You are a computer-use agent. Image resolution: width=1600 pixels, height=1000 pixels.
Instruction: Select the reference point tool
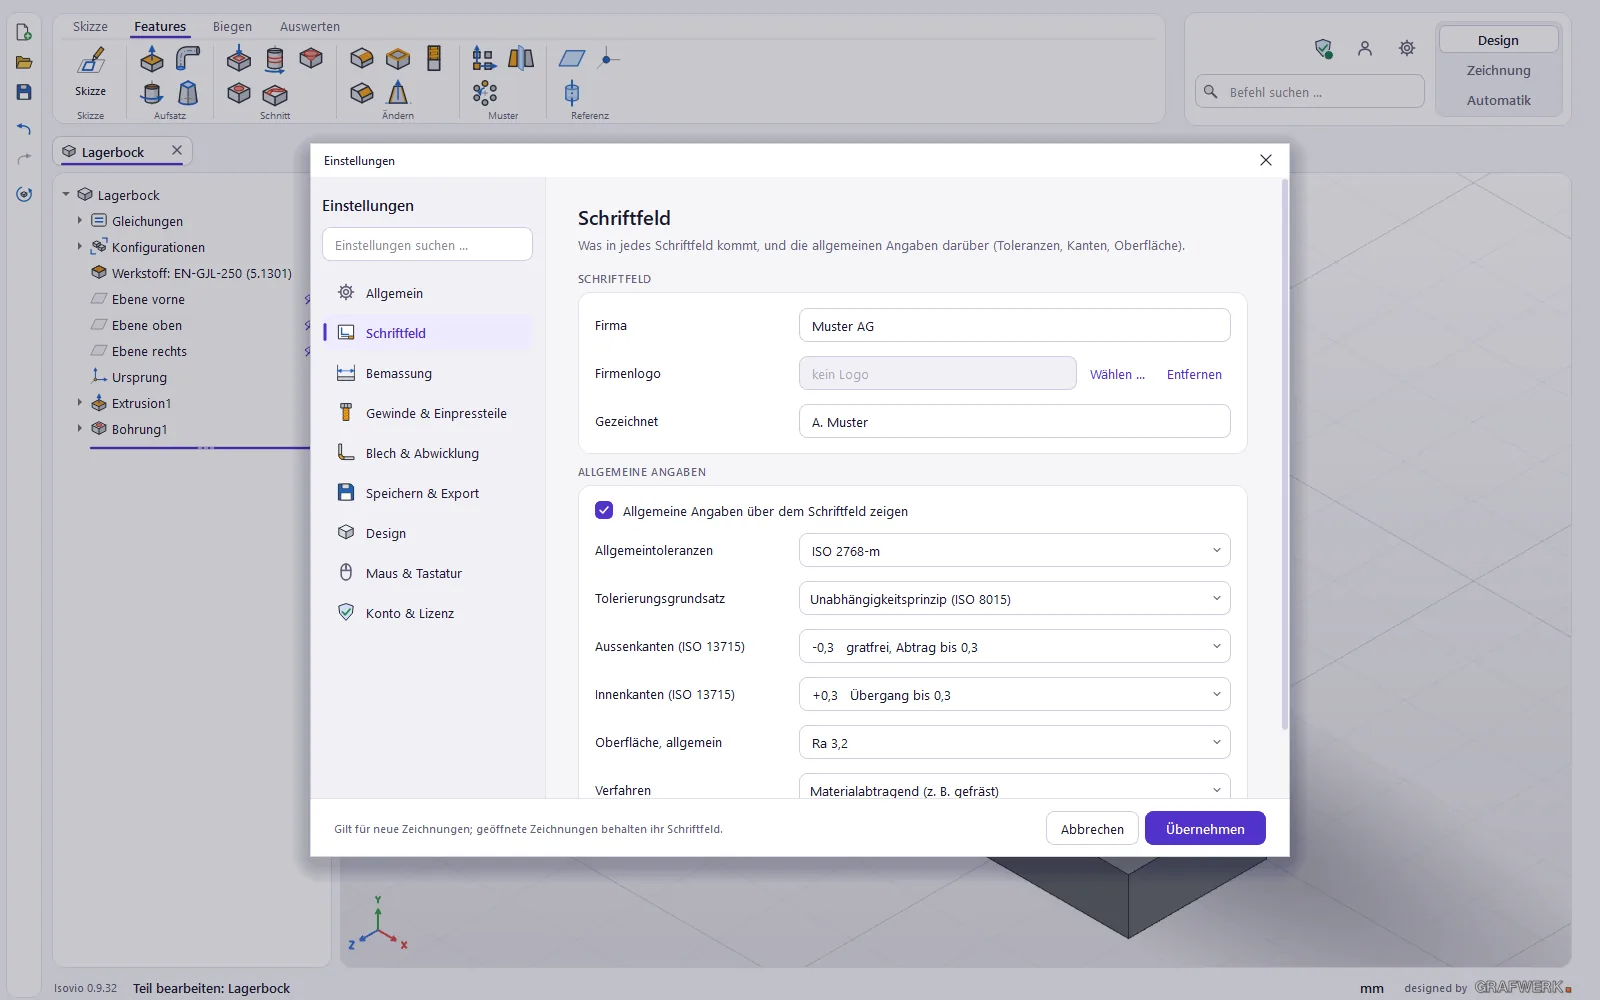coord(608,59)
